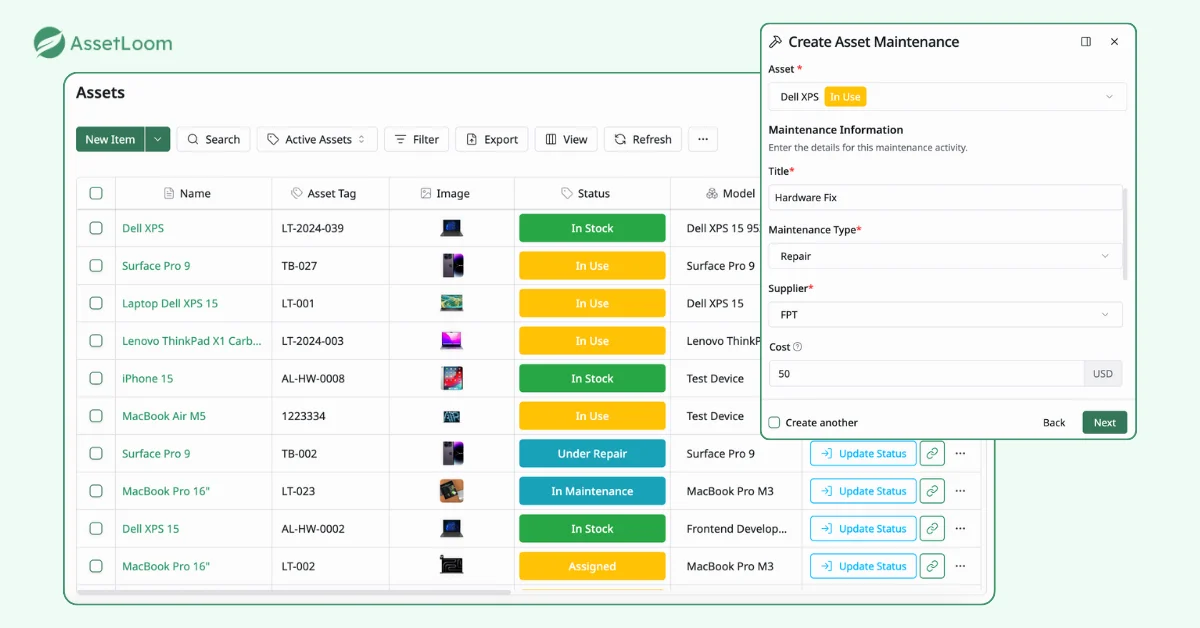The image size is (1200, 628).
Task: Click the link icon for asset LT-002
Action: [x=932, y=566]
